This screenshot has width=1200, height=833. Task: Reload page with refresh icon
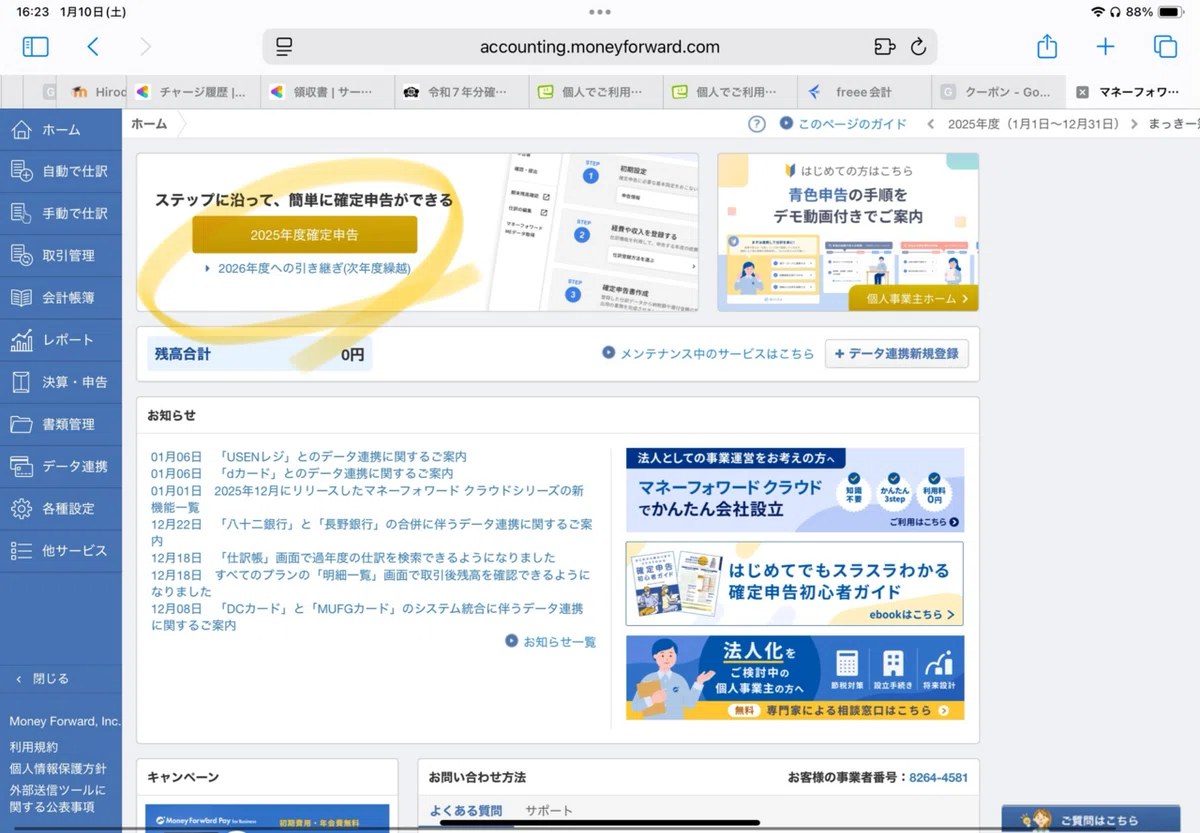[918, 47]
